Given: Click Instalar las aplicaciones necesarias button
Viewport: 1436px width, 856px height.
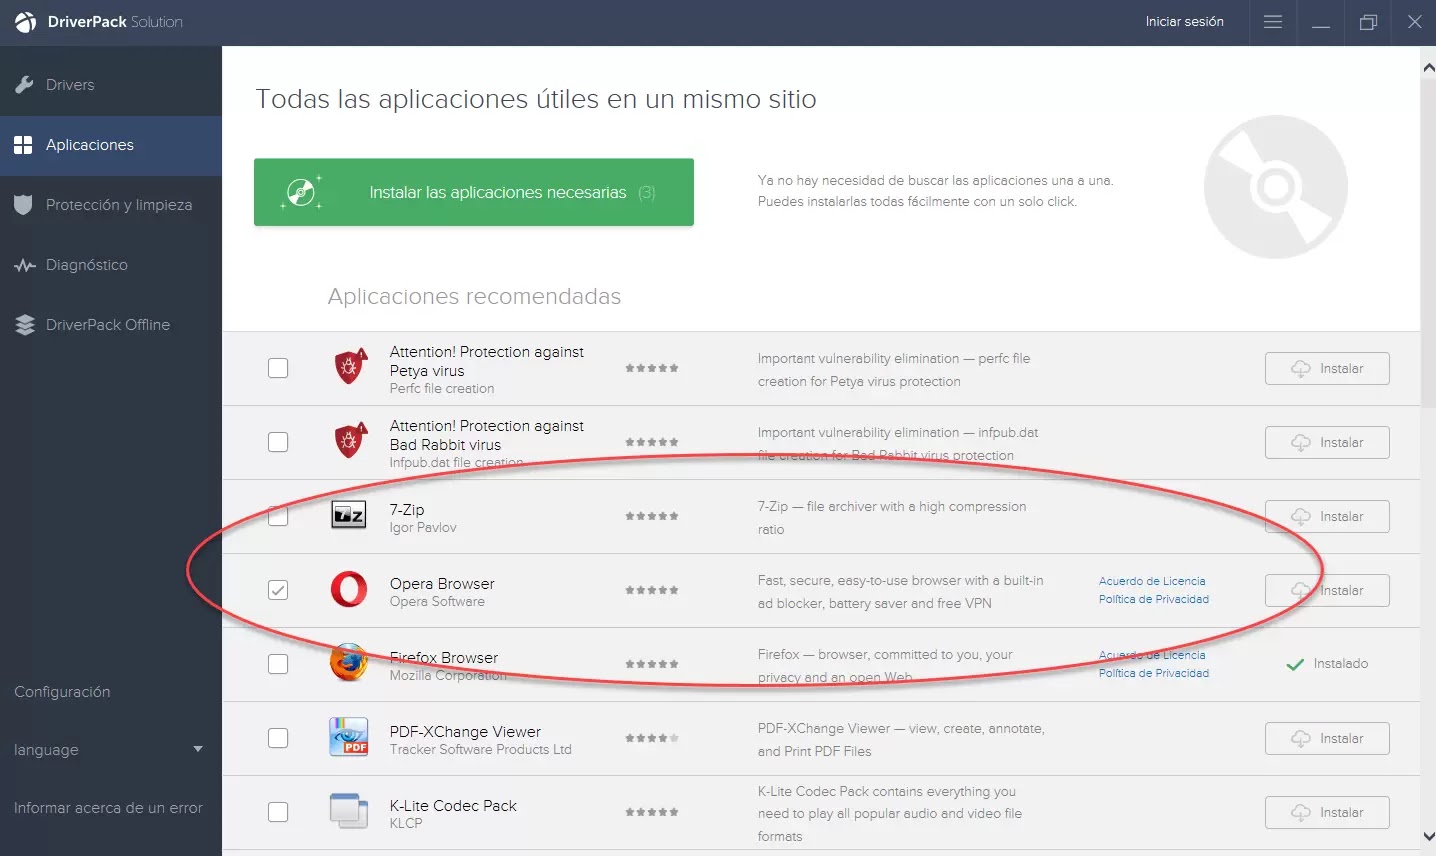Looking at the screenshot, I should (474, 192).
